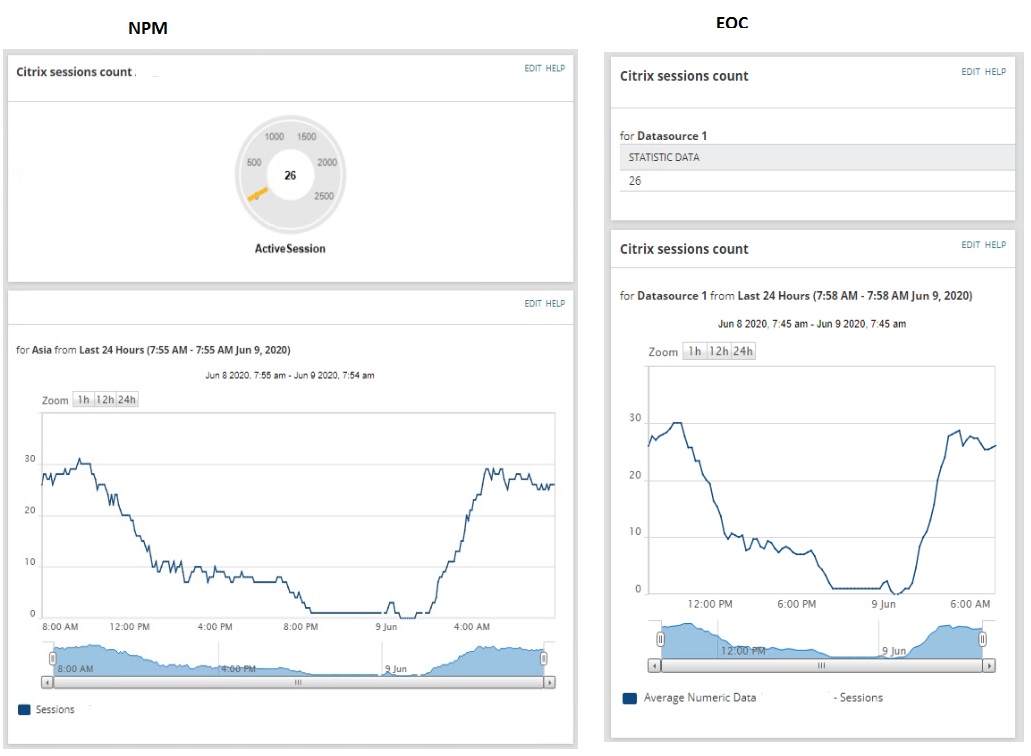The image size is (1031, 756).
Task: Set NPM chart zoom to 1h
Action: pyautogui.click(x=84, y=400)
